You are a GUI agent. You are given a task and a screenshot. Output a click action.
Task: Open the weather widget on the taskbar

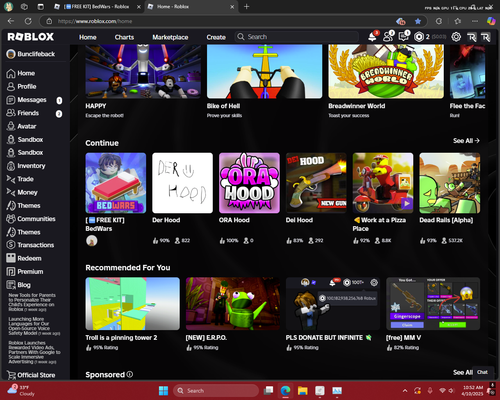[21, 390]
